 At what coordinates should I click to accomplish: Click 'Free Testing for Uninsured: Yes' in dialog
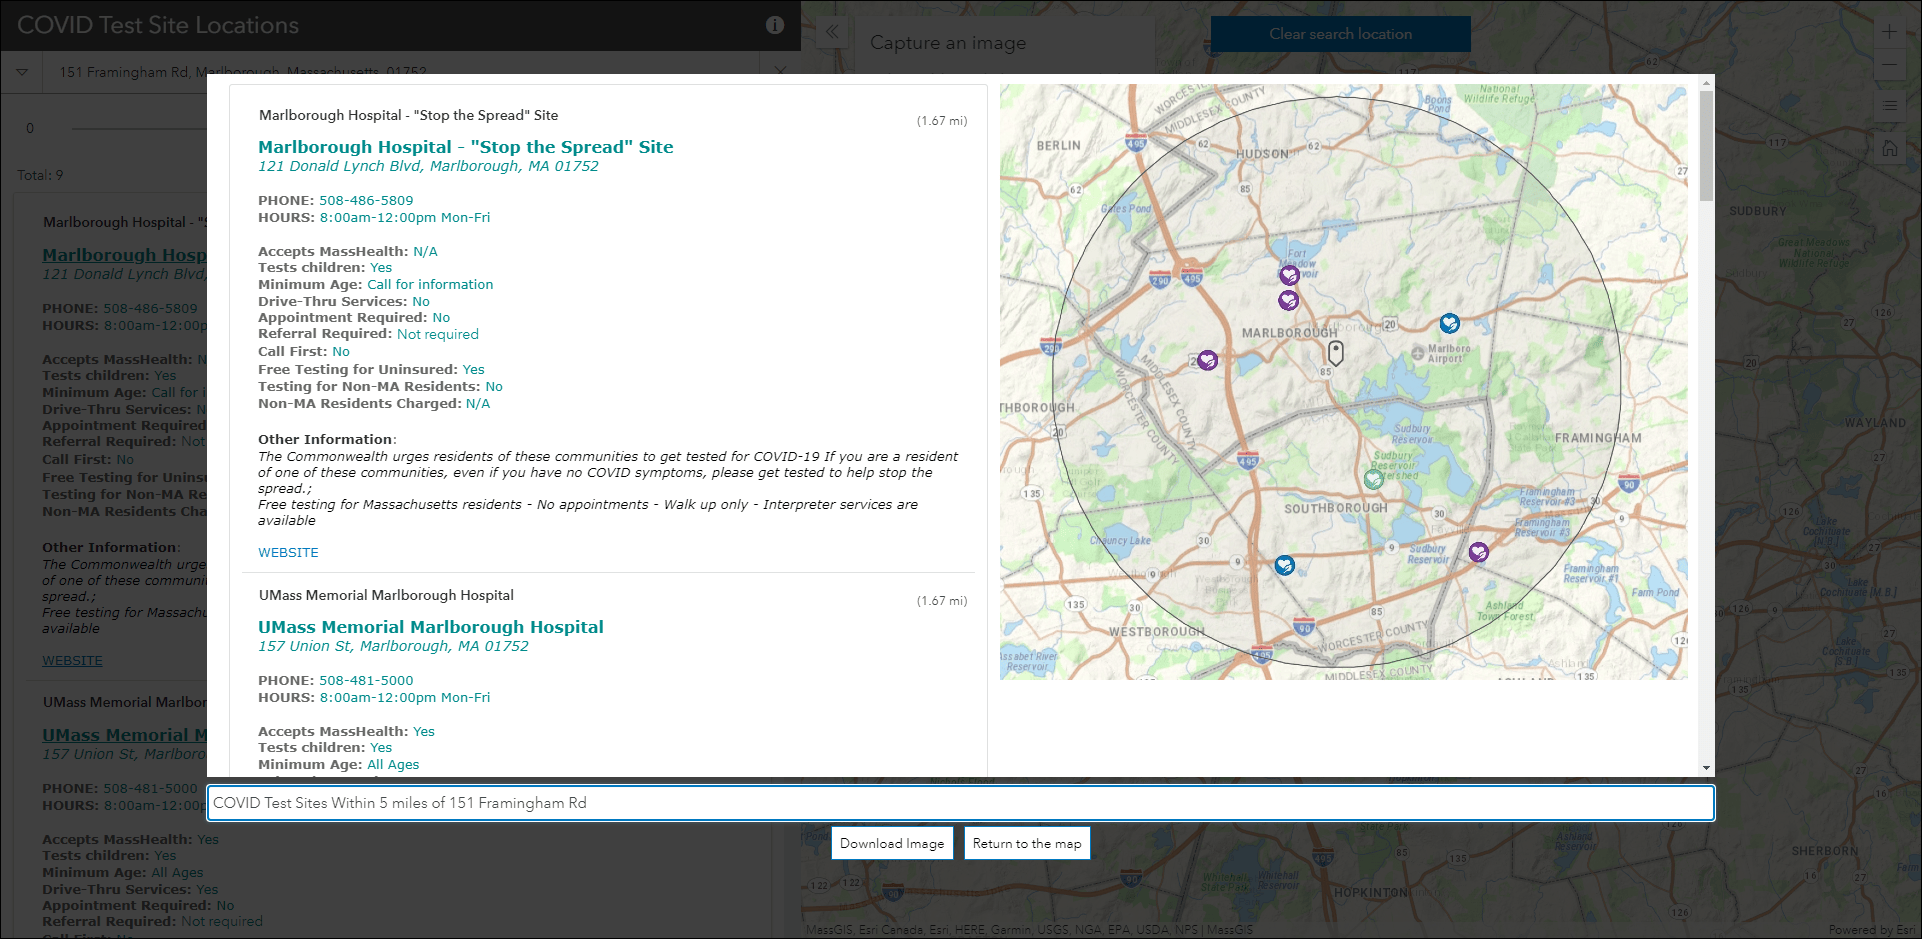pos(371,369)
